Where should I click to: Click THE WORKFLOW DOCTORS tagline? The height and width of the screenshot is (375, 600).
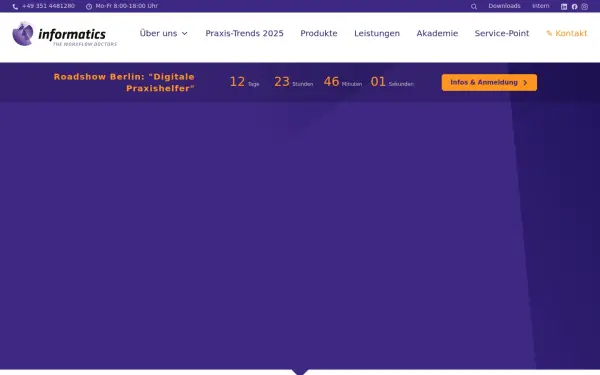[85, 44]
